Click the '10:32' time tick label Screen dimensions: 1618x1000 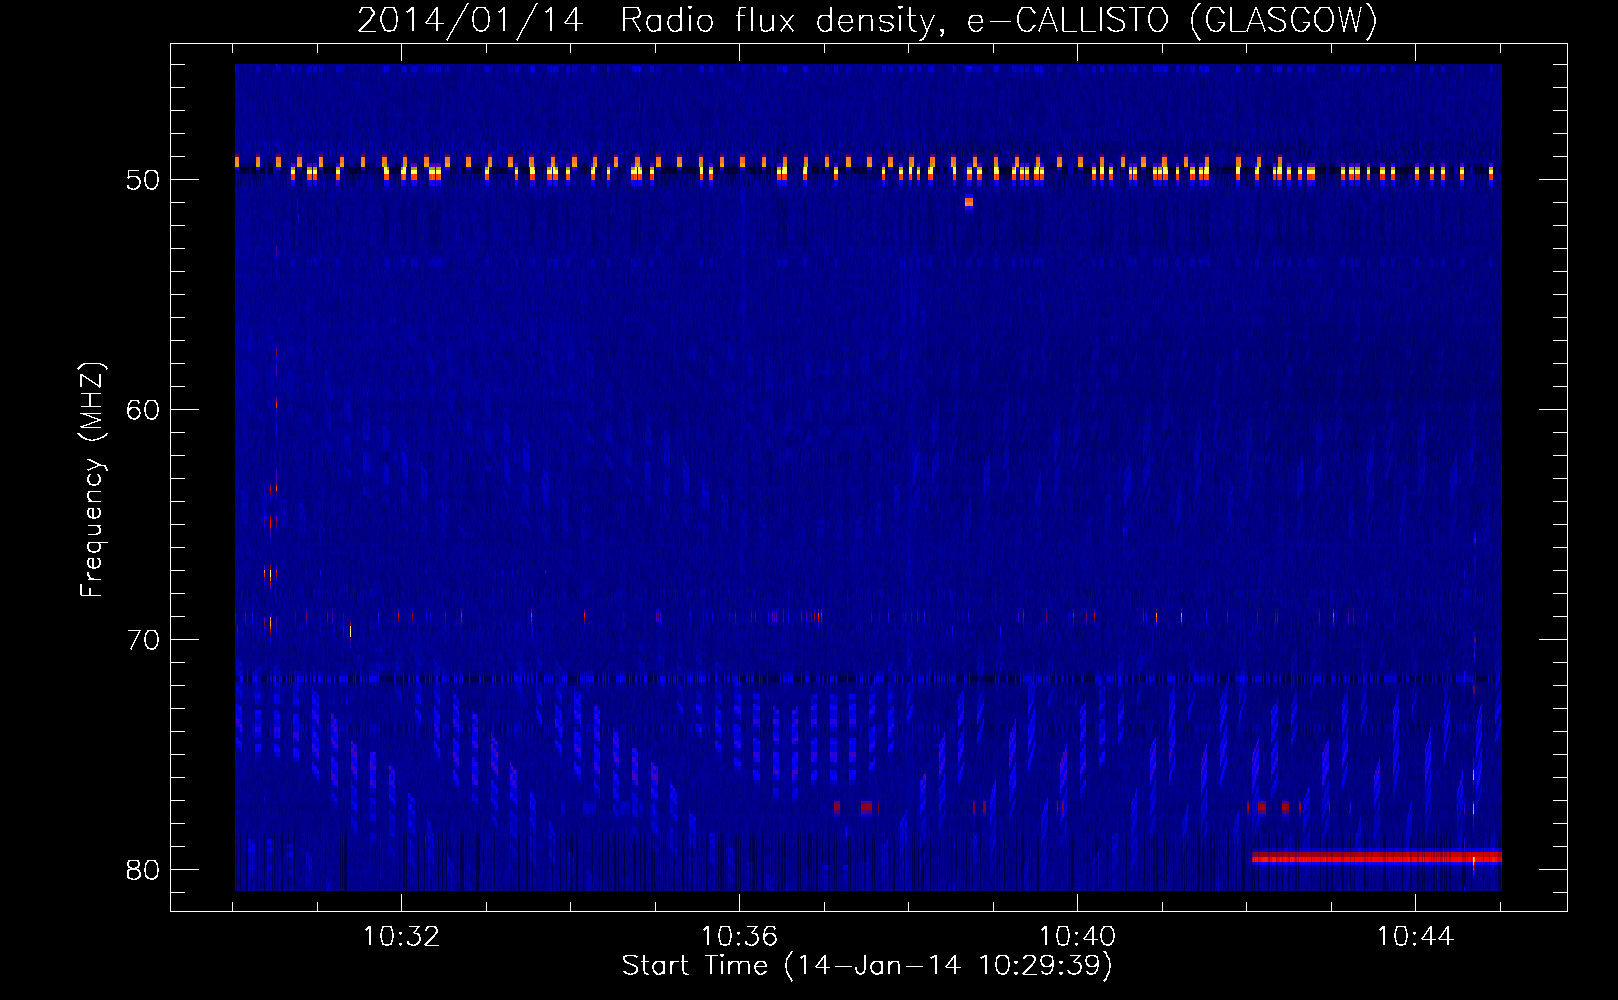[x=401, y=937]
